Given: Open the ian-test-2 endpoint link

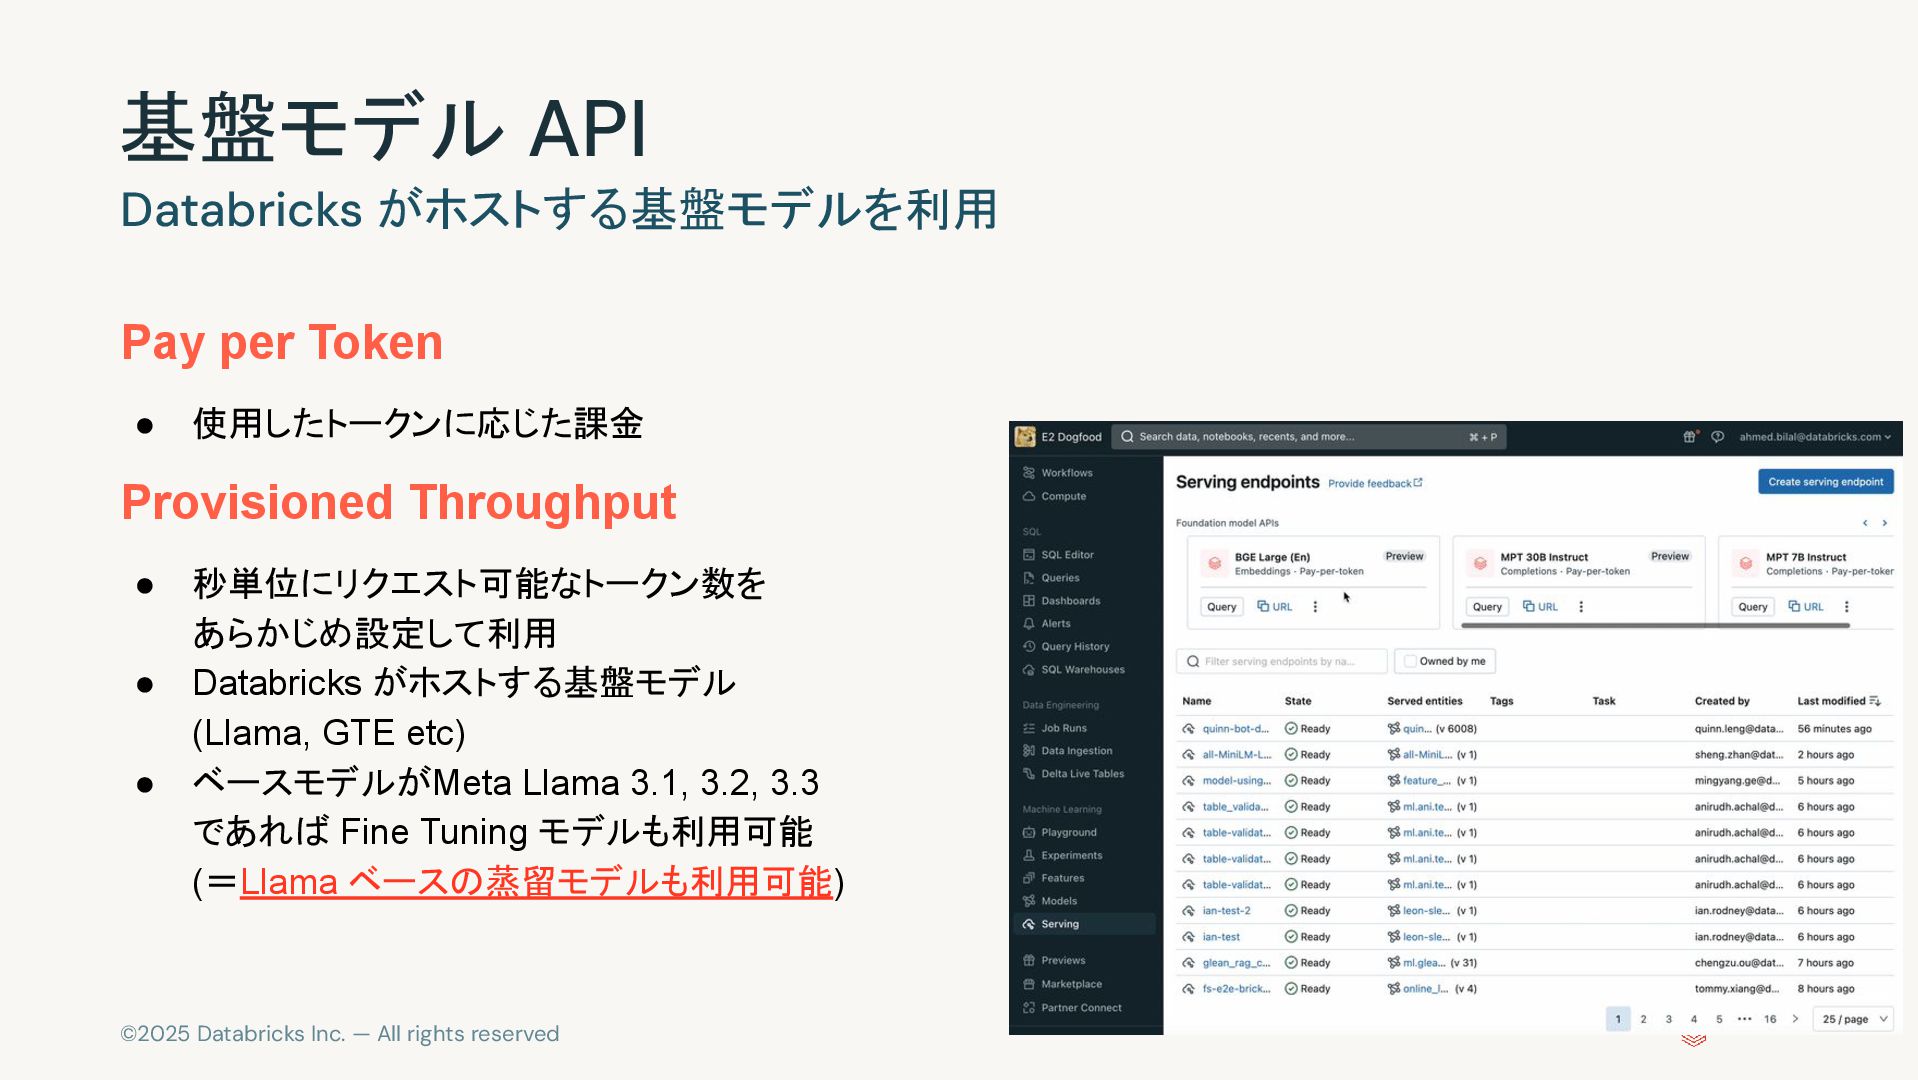Looking at the screenshot, I should pyautogui.click(x=1226, y=911).
